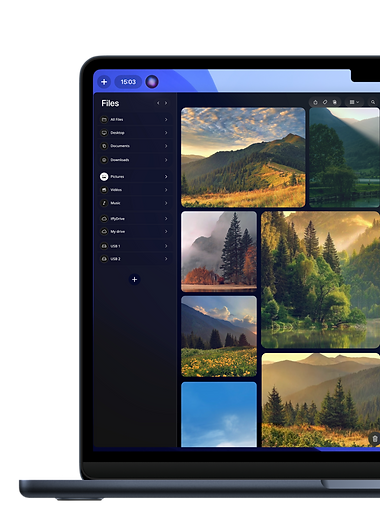380x532 pixels.
Task: Select the "Pictures" label
Action: tap(117, 176)
